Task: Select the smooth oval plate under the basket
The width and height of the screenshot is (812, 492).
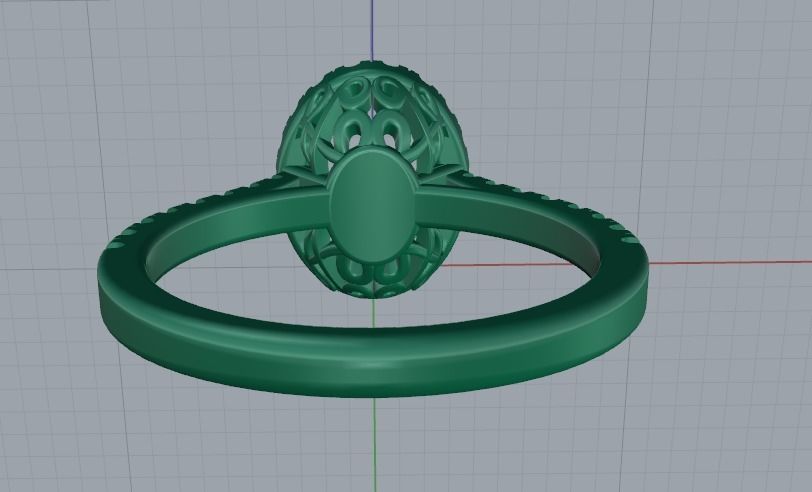Action: tap(372, 206)
